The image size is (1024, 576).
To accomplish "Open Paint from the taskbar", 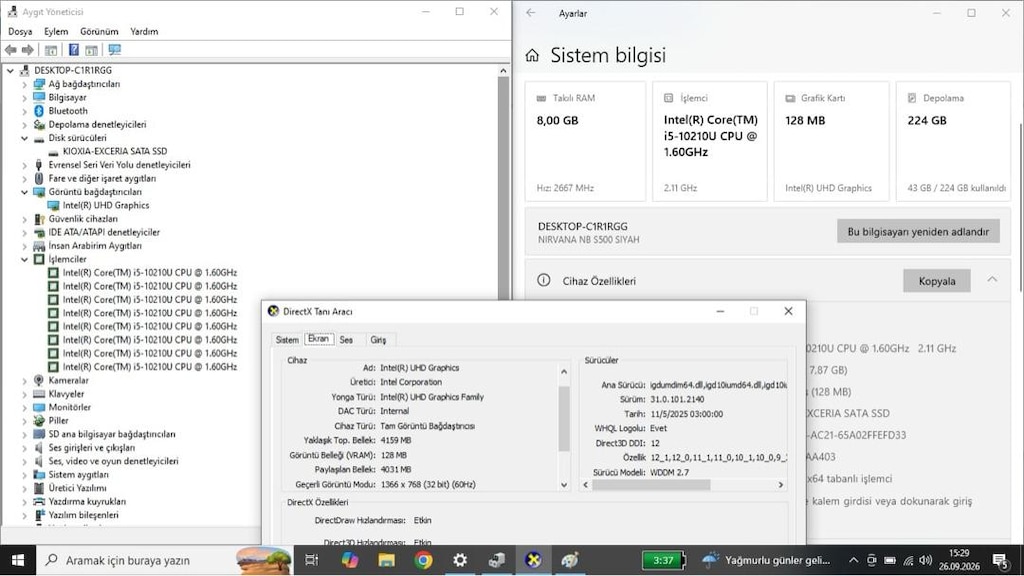I will tap(569, 560).
